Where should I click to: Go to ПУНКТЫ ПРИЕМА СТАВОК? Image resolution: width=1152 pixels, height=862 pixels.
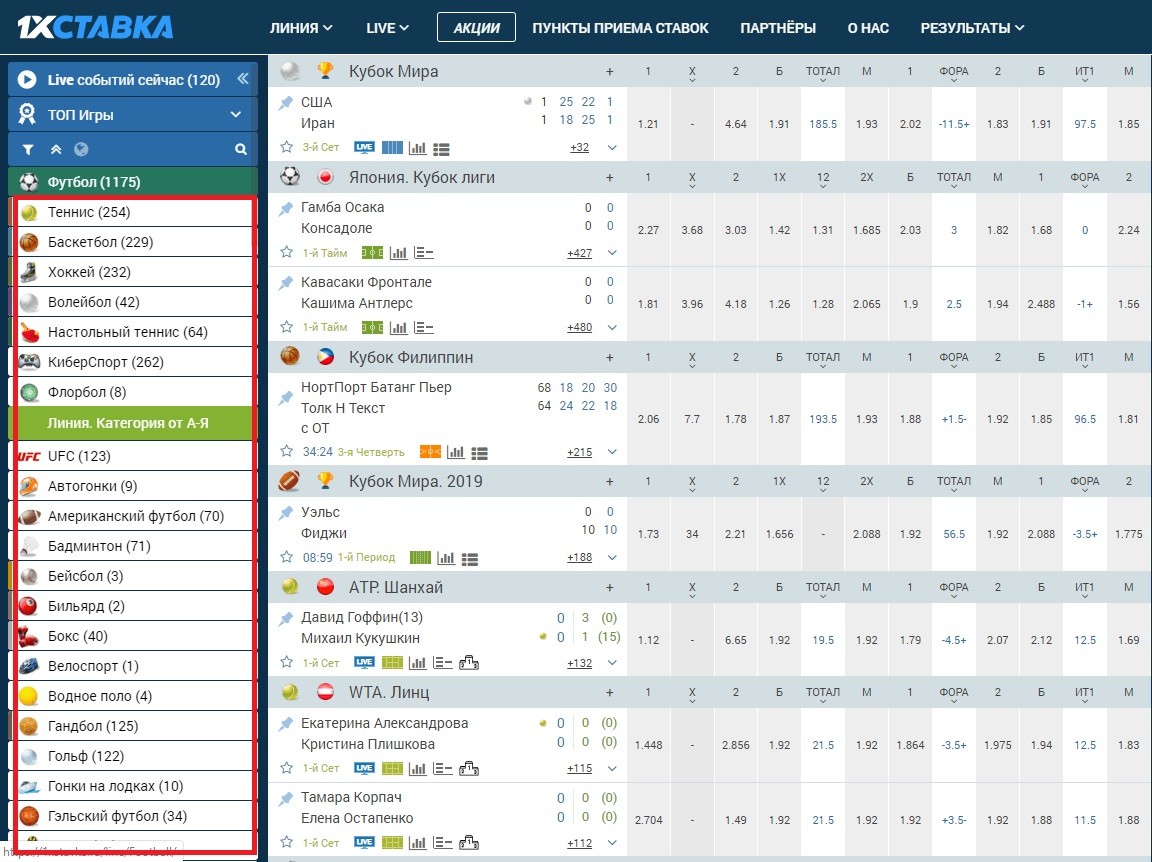tap(620, 28)
